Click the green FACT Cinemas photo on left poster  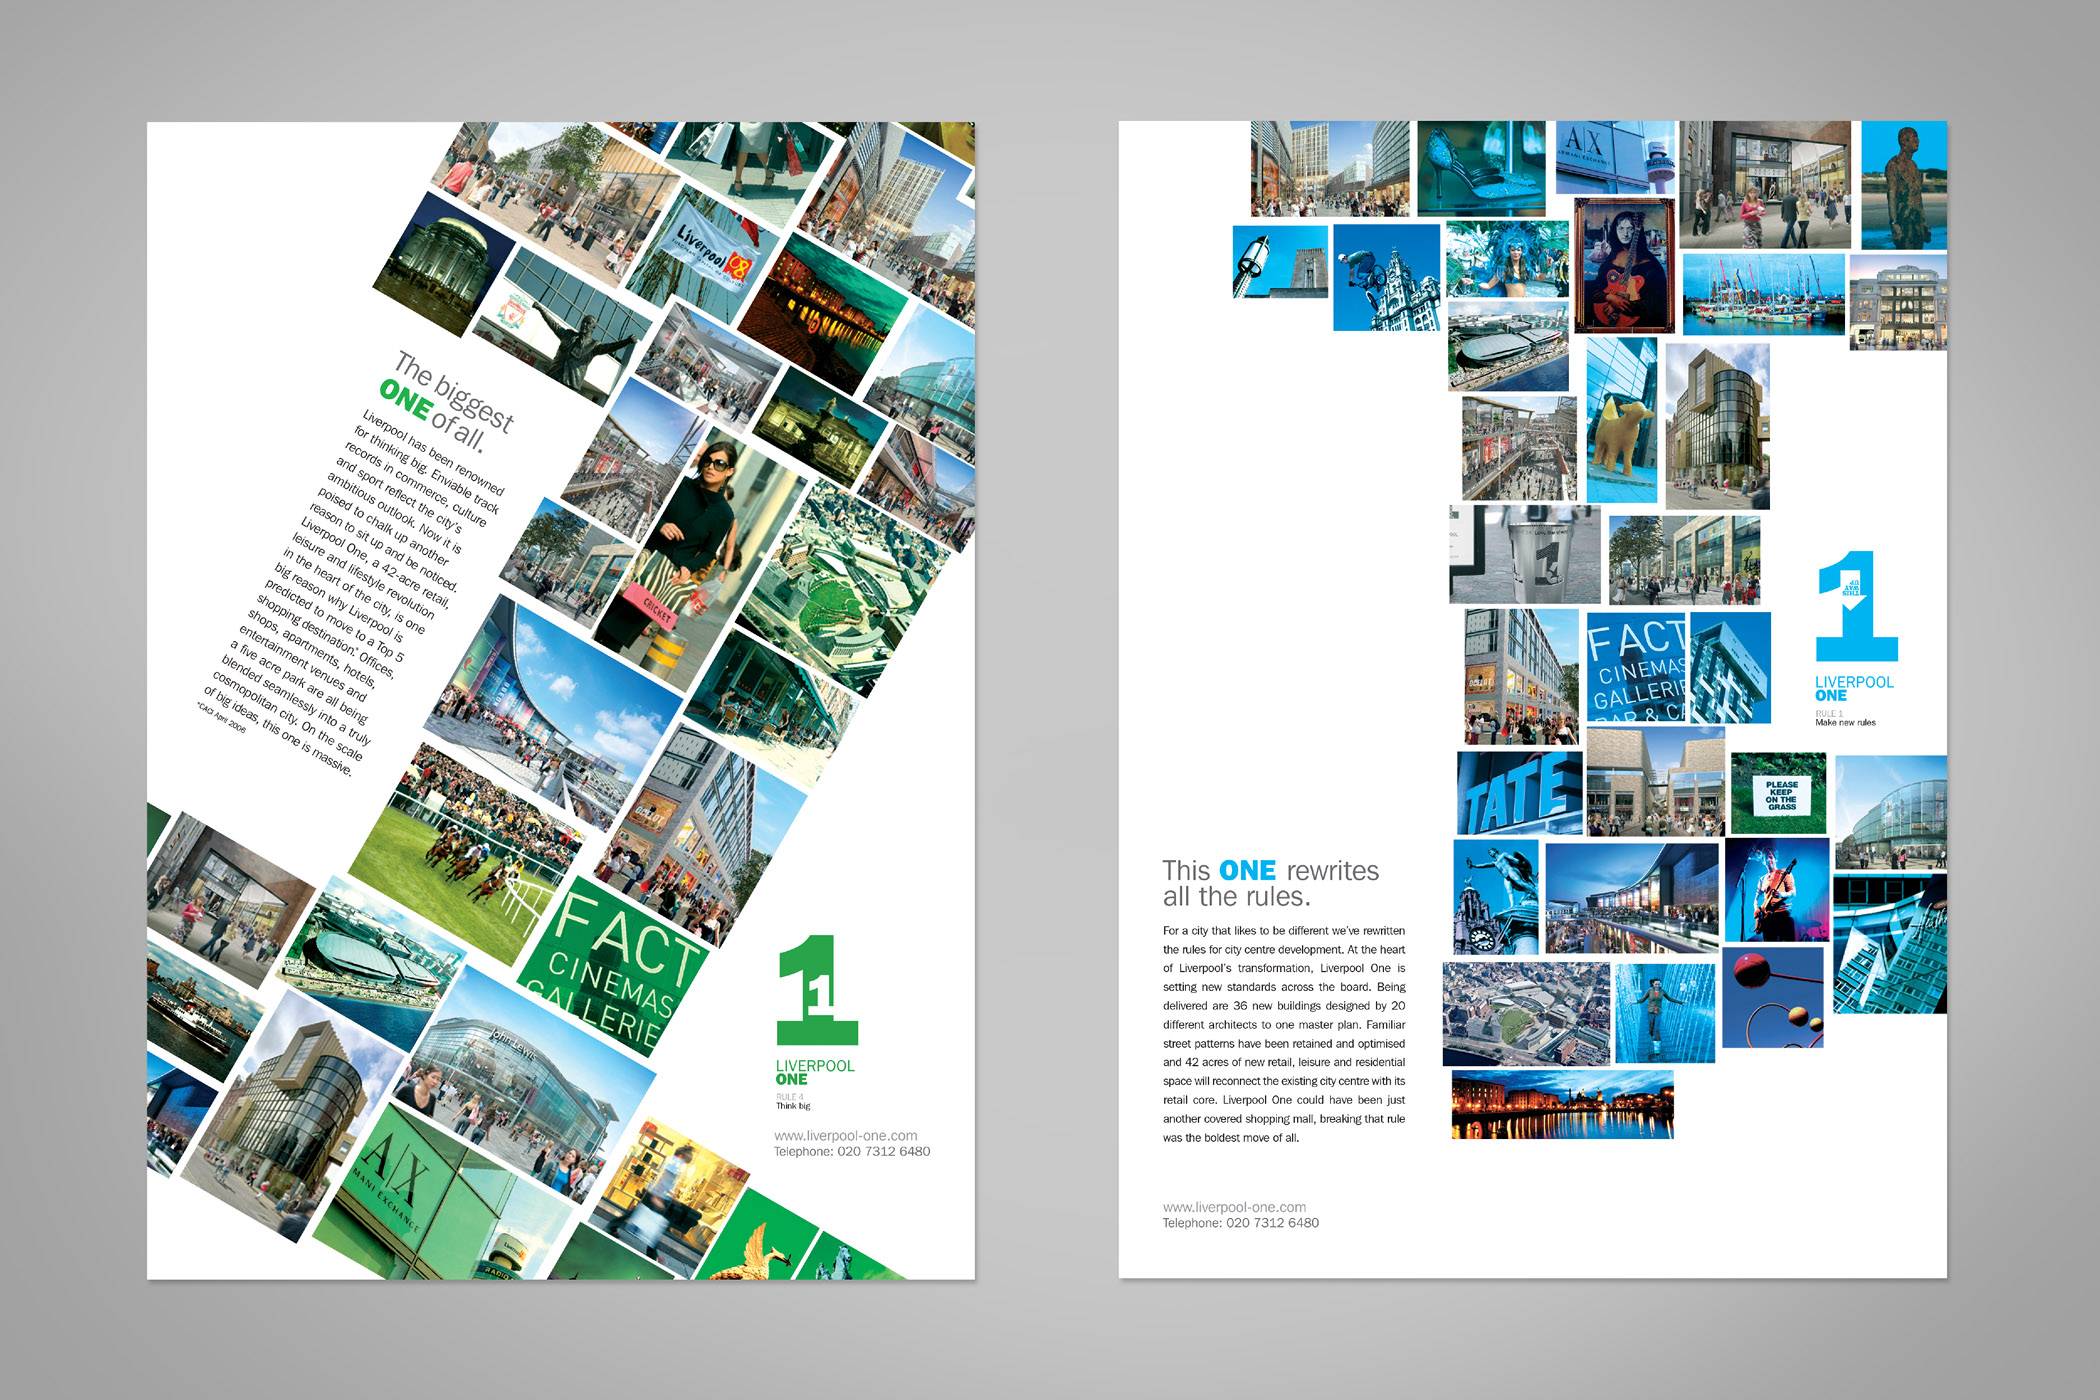coord(614,969)
